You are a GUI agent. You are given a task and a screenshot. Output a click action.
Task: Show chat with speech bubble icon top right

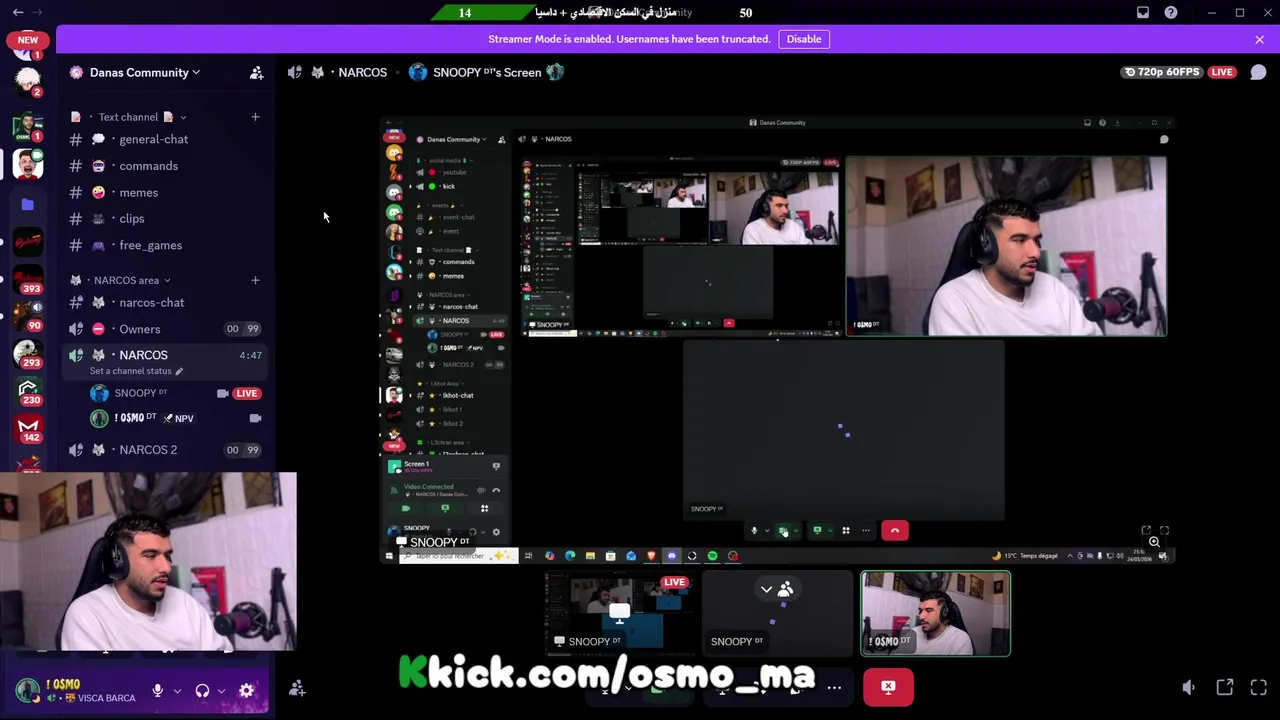1258,72
